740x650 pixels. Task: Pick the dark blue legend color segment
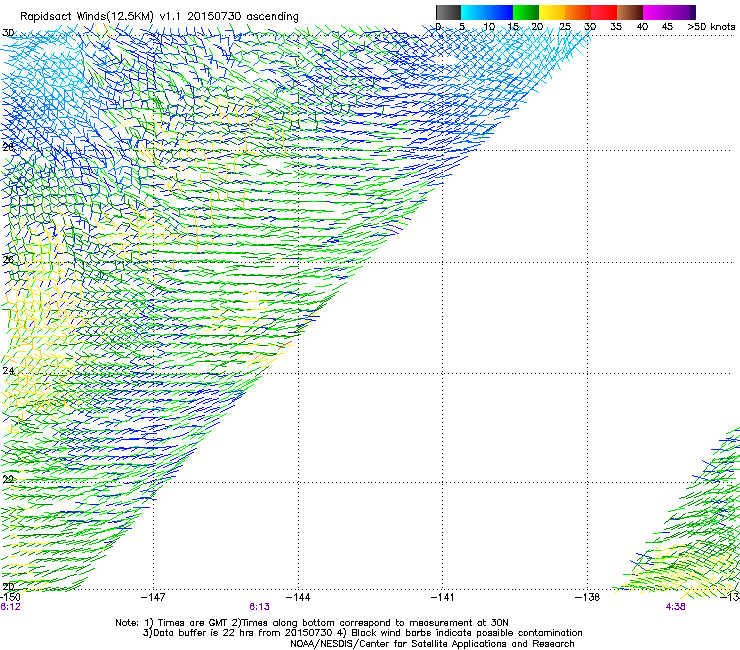tap(500, 12)
